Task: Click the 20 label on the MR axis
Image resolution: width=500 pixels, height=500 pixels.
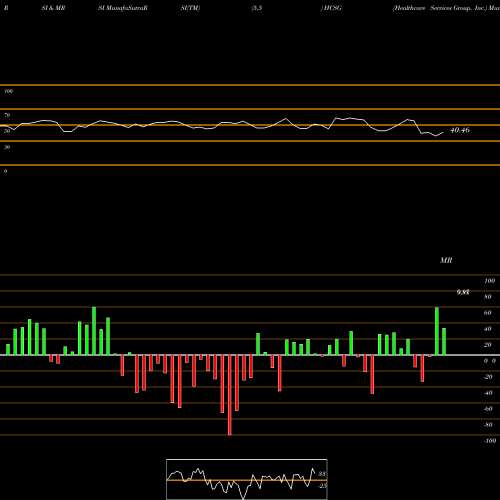Action: point(488,345)
